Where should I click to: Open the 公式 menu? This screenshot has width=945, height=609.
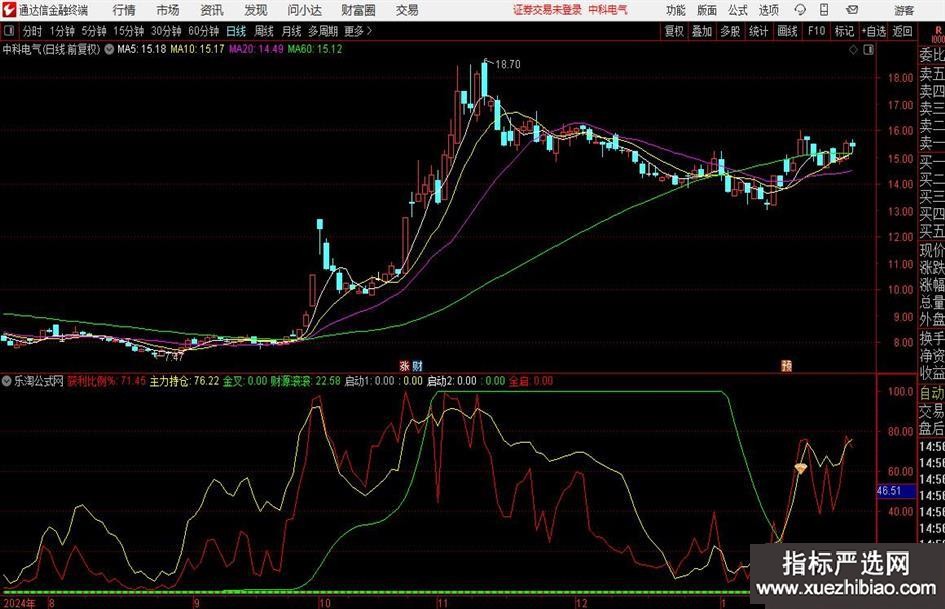(738, 10)
